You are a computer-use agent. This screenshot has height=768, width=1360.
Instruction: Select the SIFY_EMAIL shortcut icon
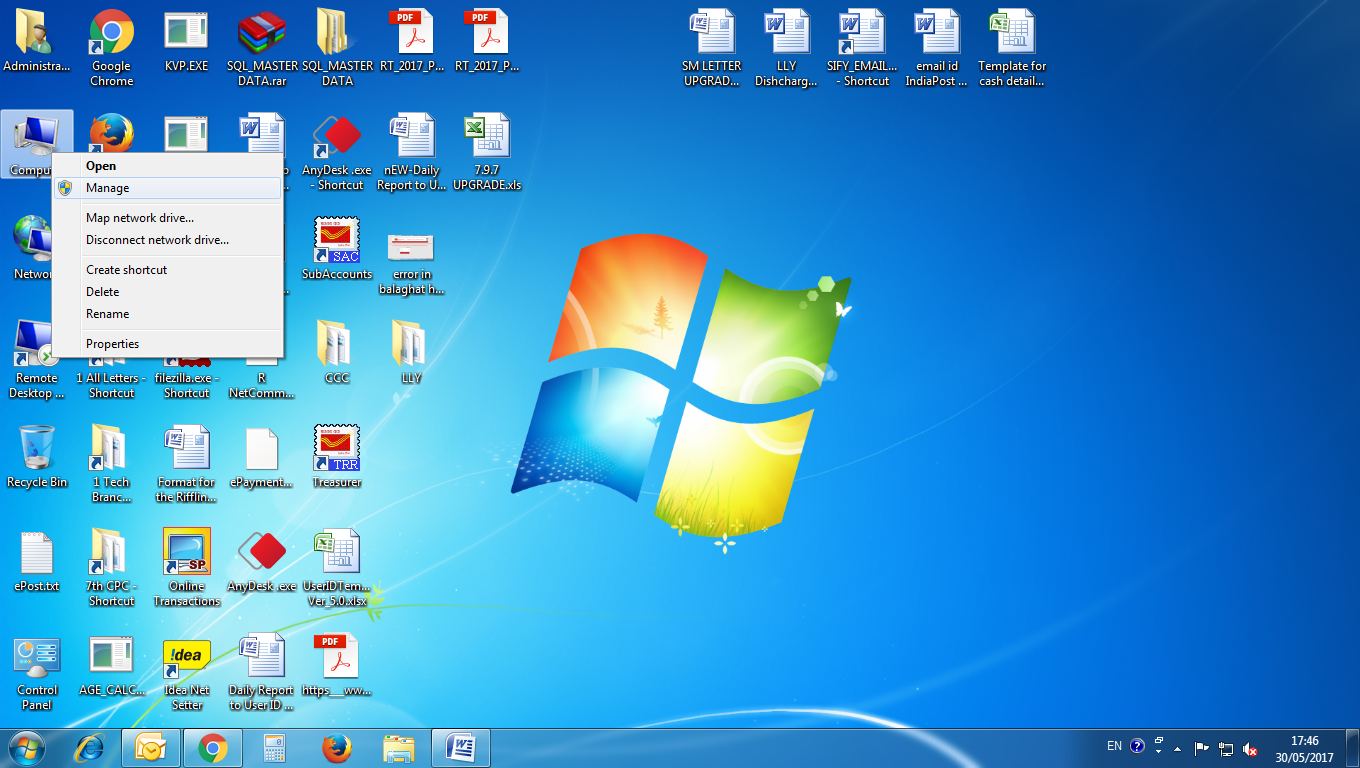coord(862,48)
